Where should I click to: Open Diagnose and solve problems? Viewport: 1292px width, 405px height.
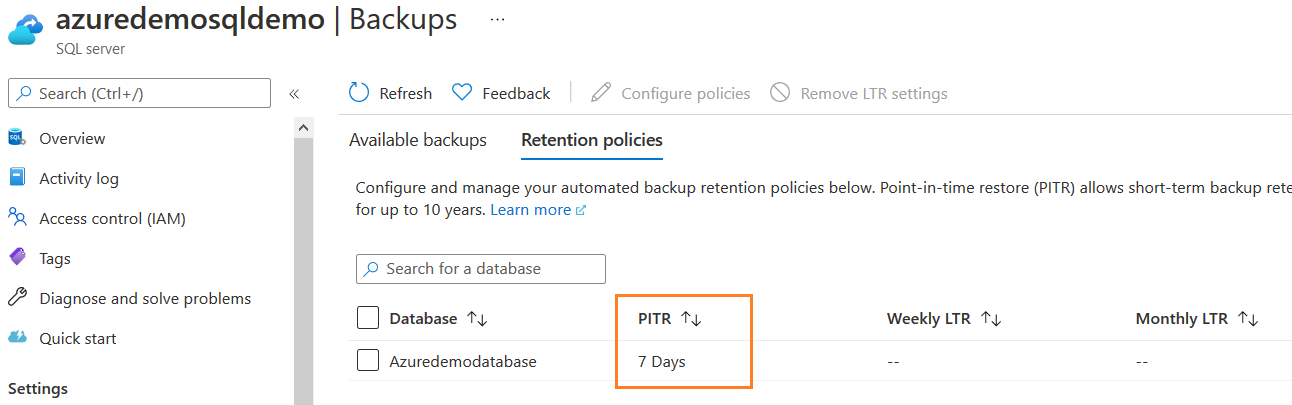tap(145, 299)
